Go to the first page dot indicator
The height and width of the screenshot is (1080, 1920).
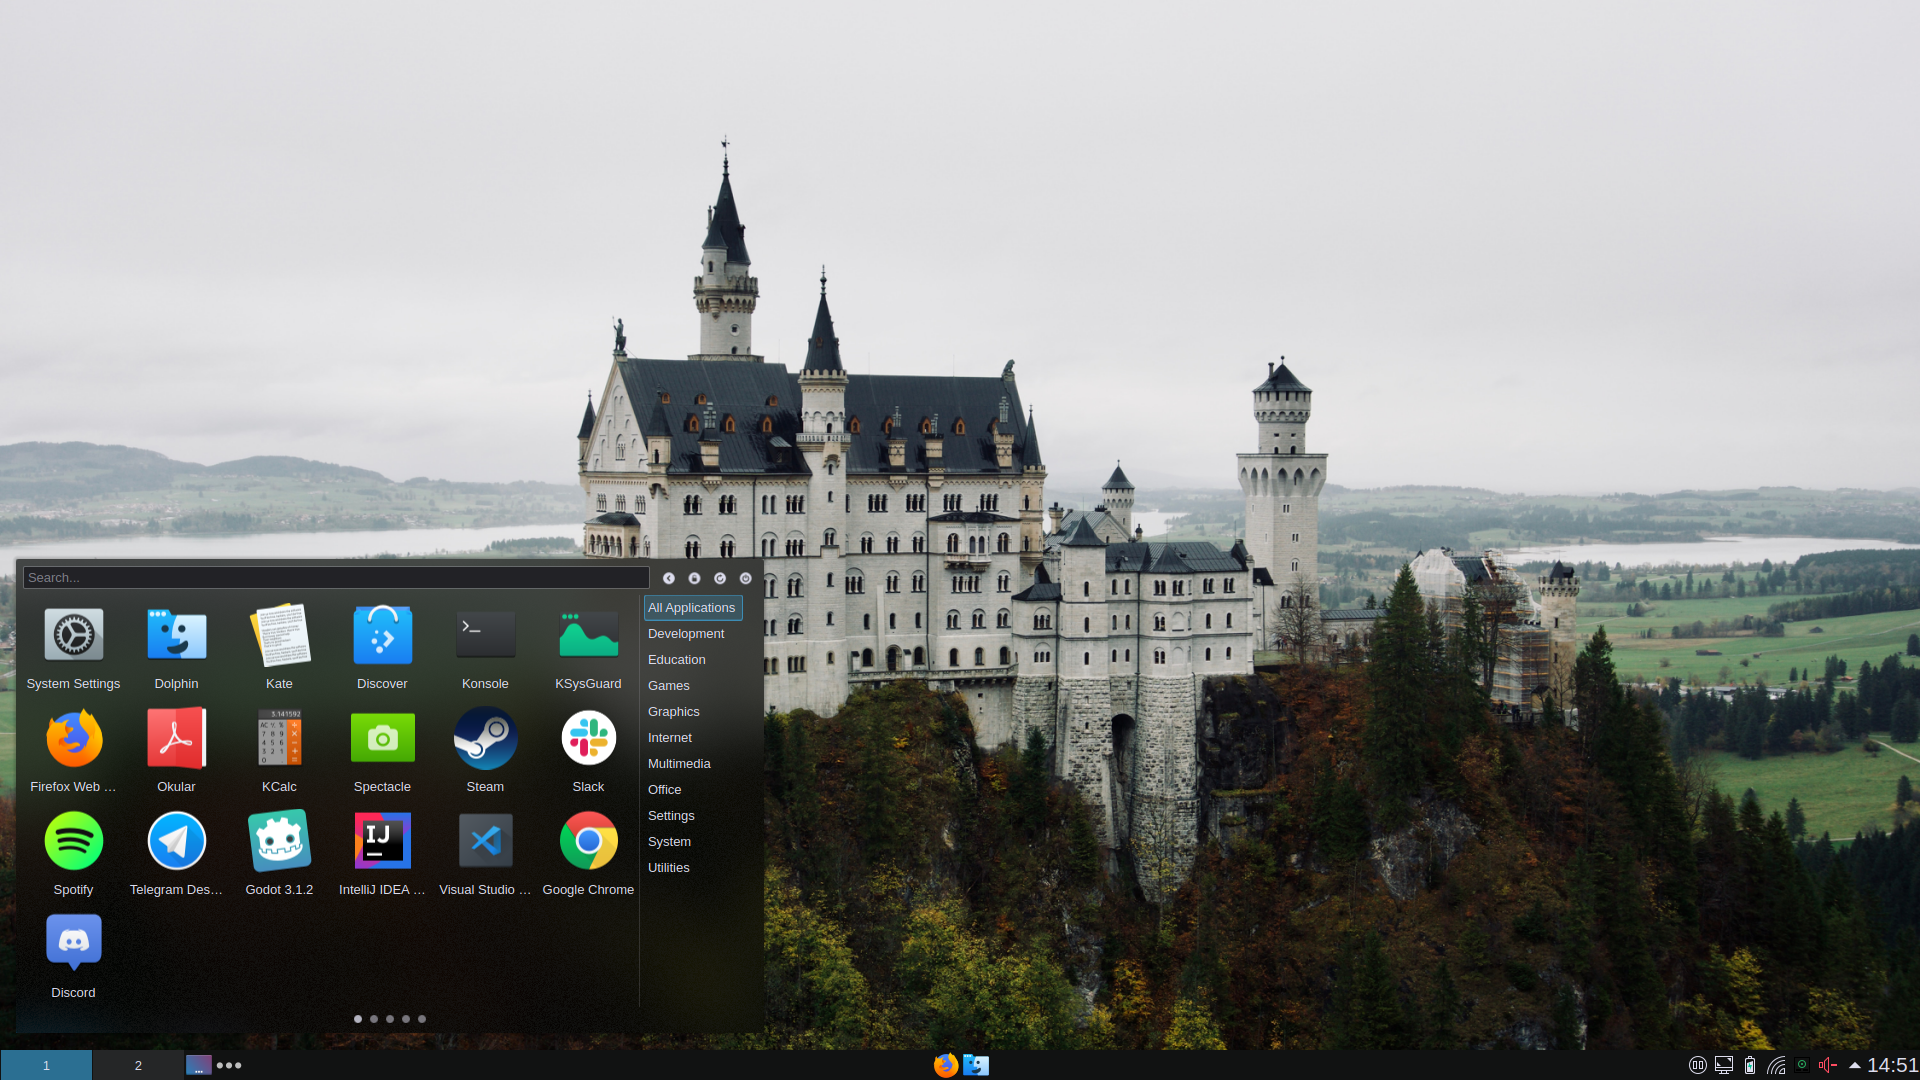point(358,1019)
